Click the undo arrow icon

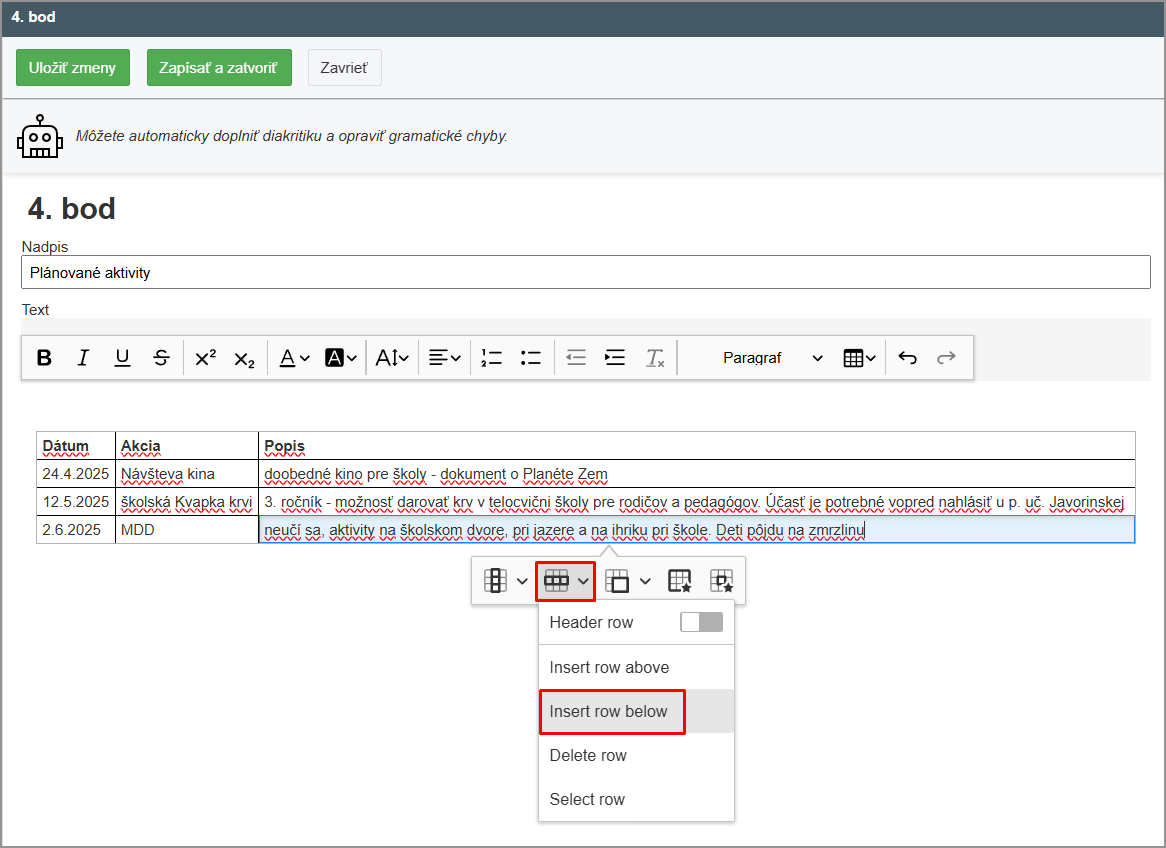click(x=907, y=358)
